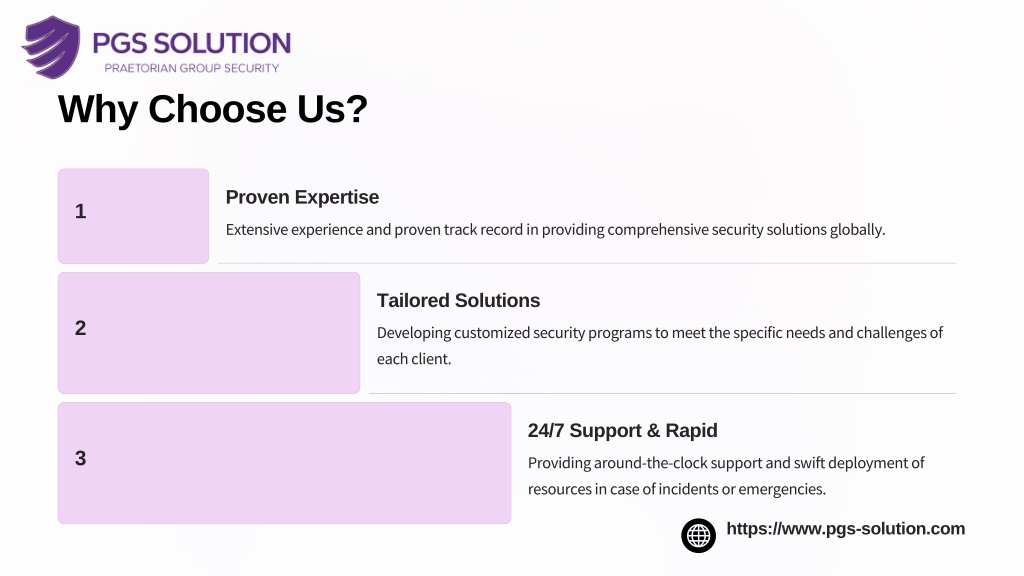Click the Providing around-the-clock support text
This screenshot has height=576, width=1024.
click(x=726, y=475)
